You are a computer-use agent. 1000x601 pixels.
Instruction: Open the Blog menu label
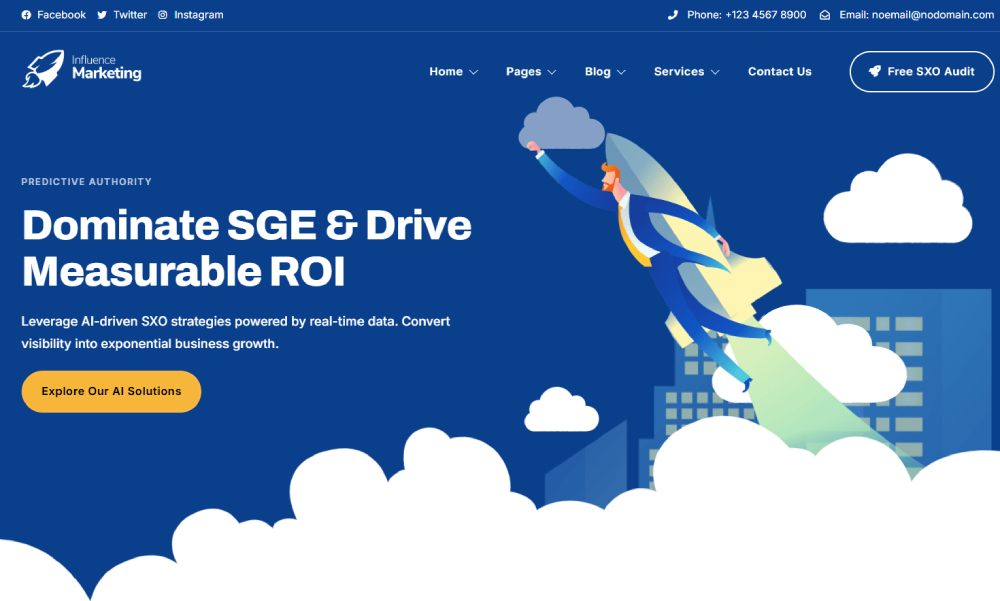tap(597, 72)
